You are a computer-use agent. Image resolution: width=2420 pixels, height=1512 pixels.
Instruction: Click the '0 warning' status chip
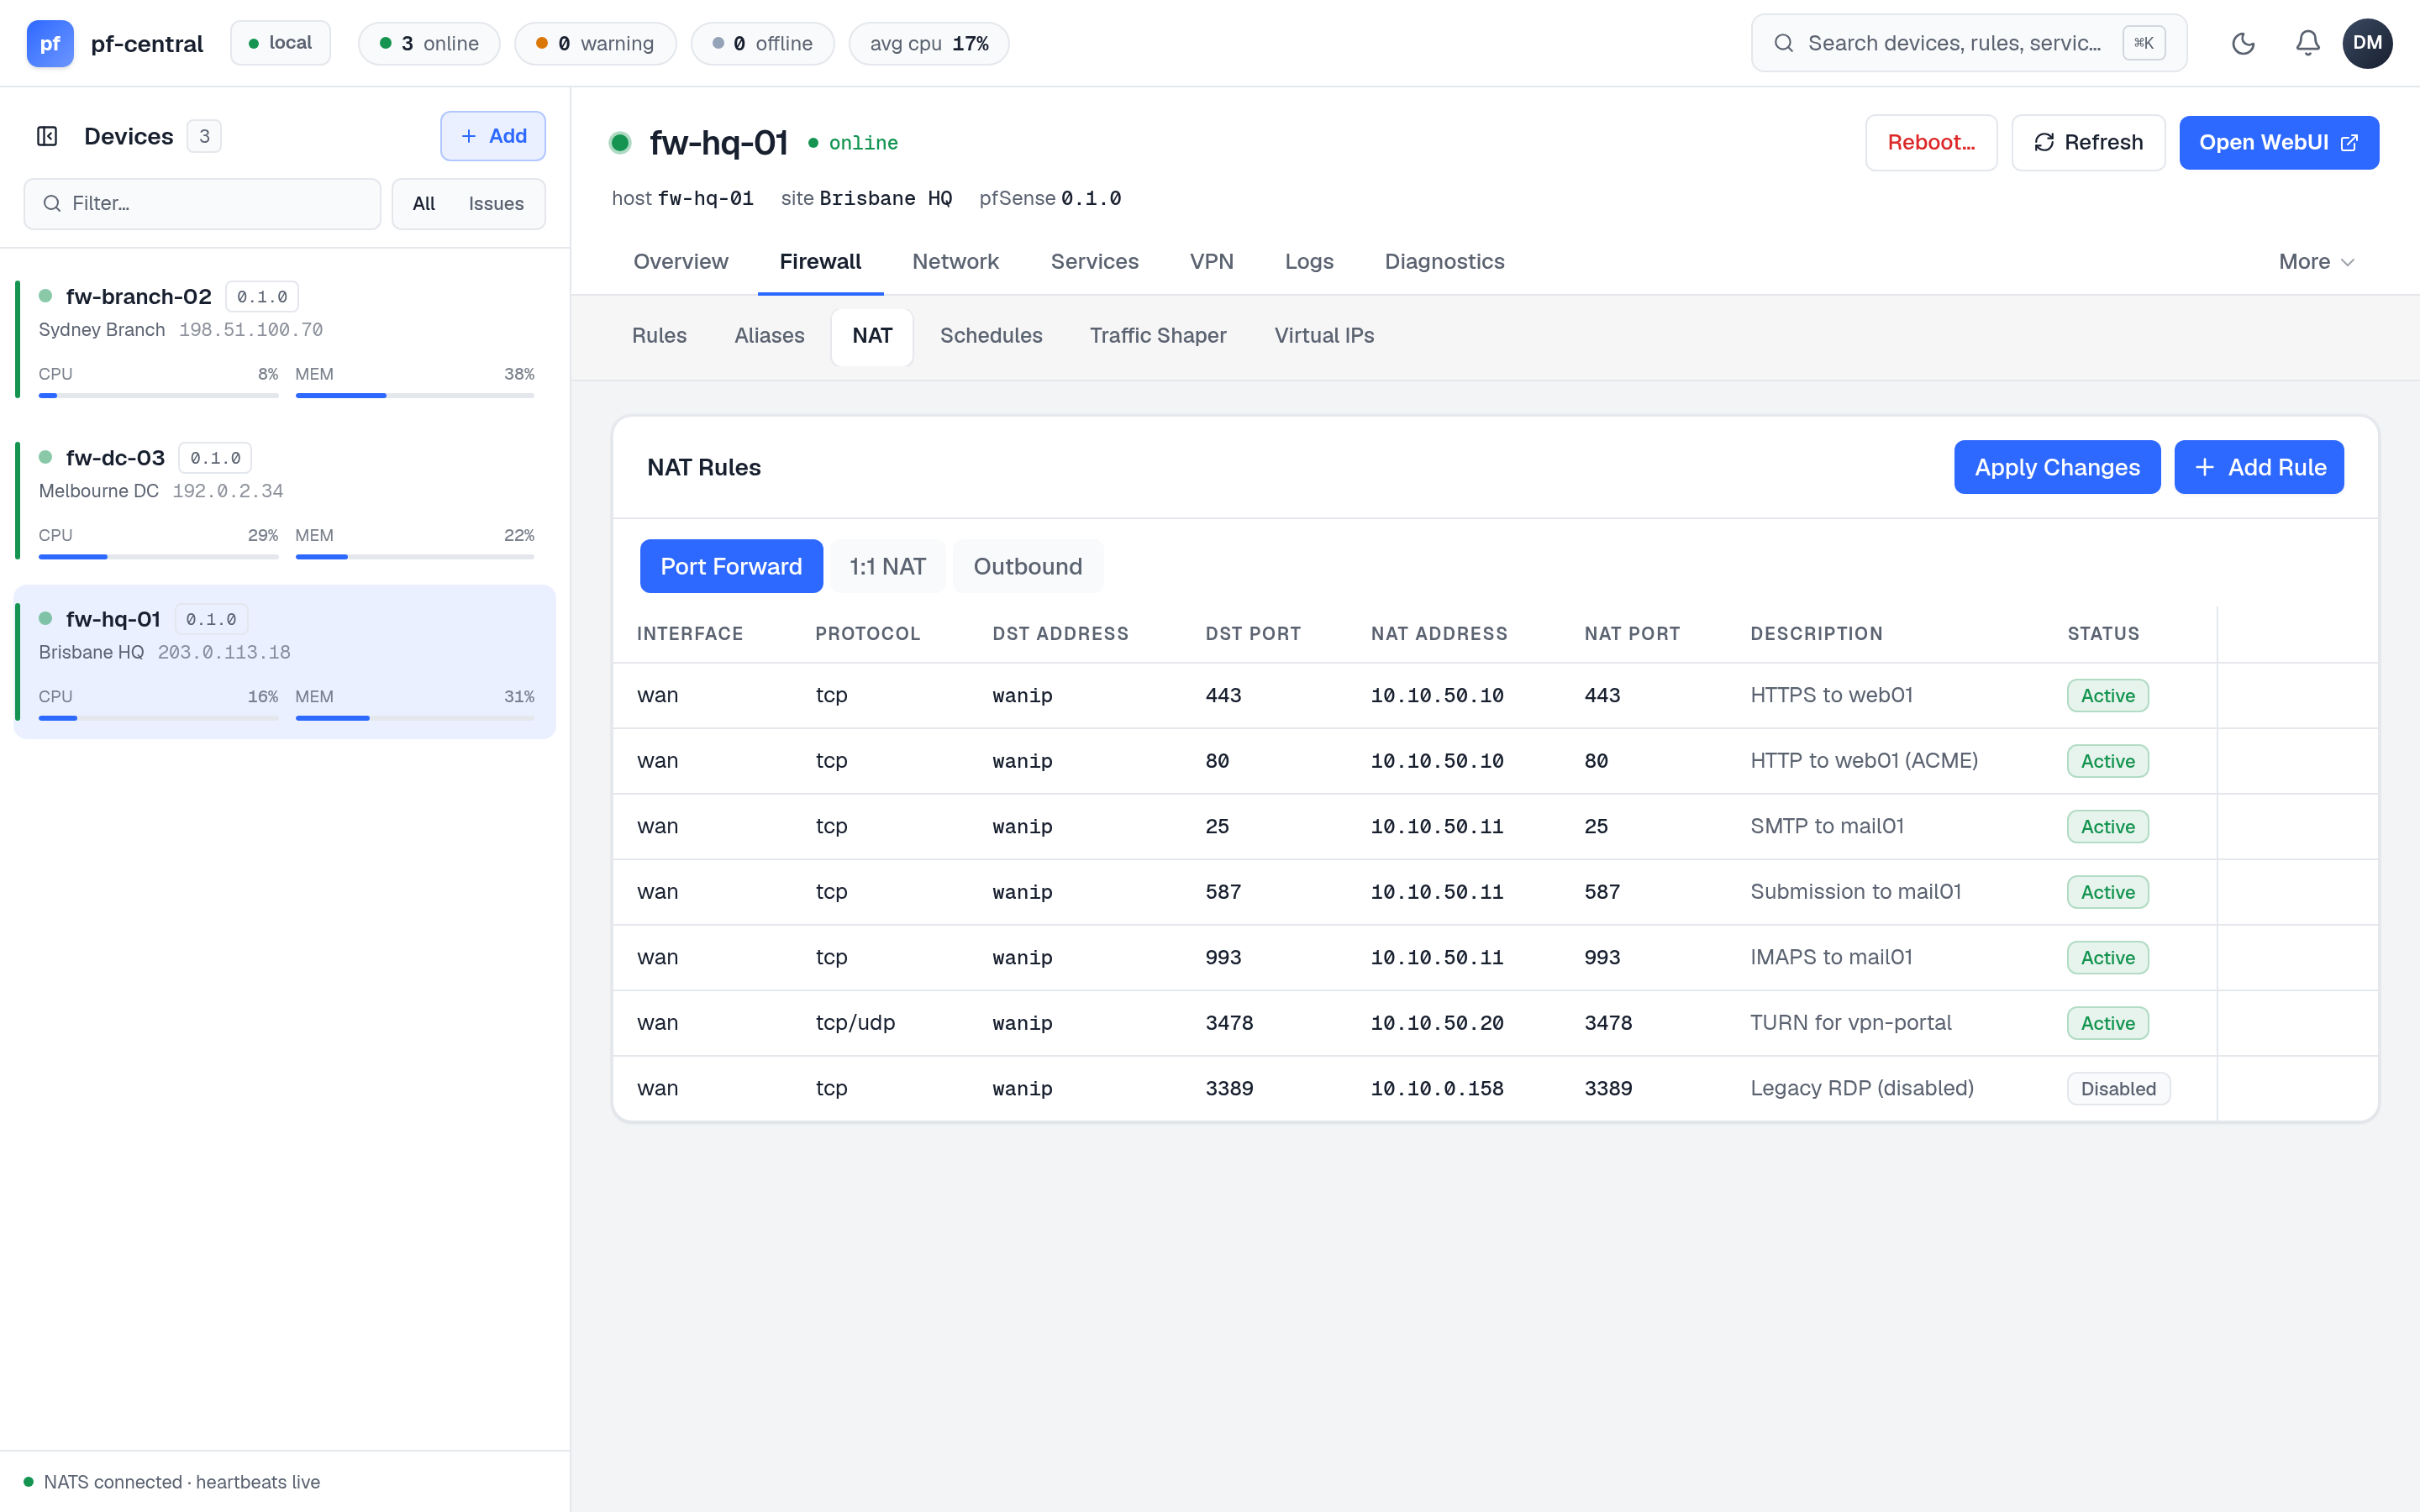point(595,43)
